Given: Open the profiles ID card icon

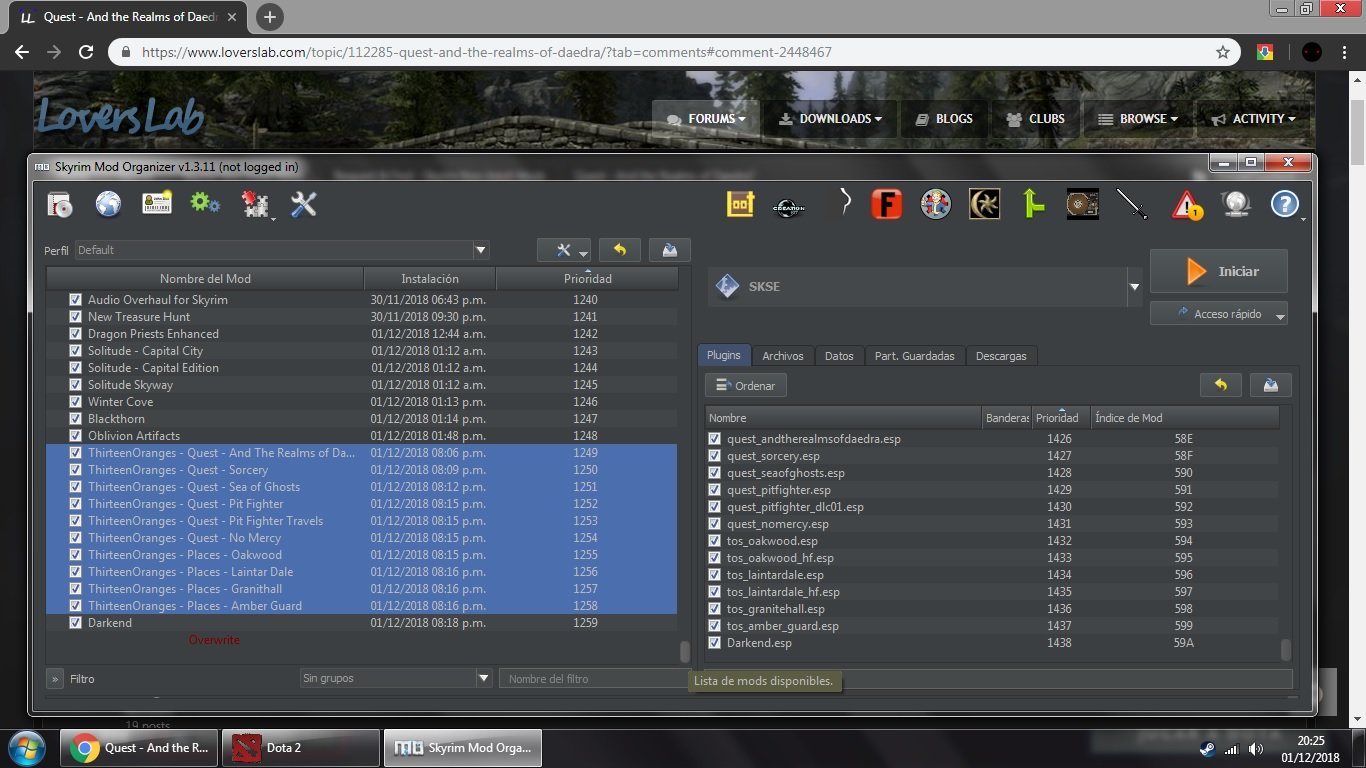Looking at the screenshot, I should [x=156, y=203].
